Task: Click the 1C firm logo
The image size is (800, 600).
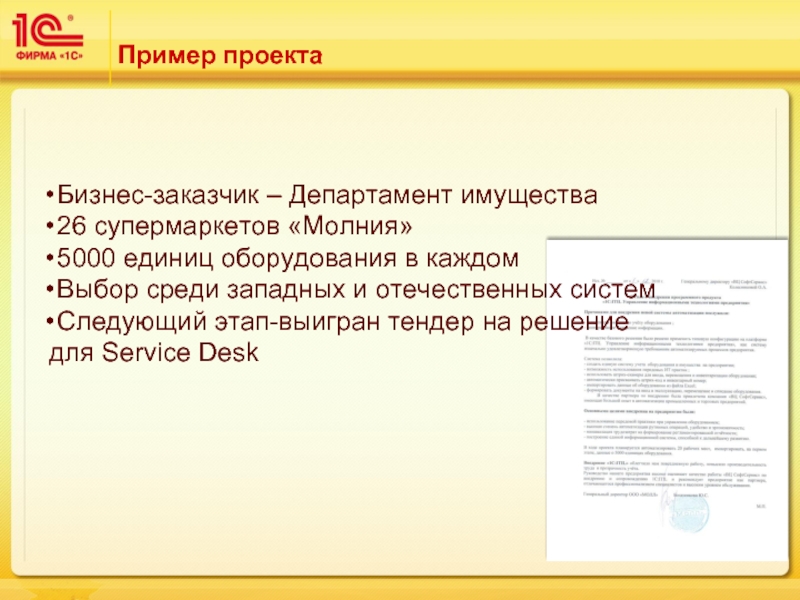Action: 48,37
